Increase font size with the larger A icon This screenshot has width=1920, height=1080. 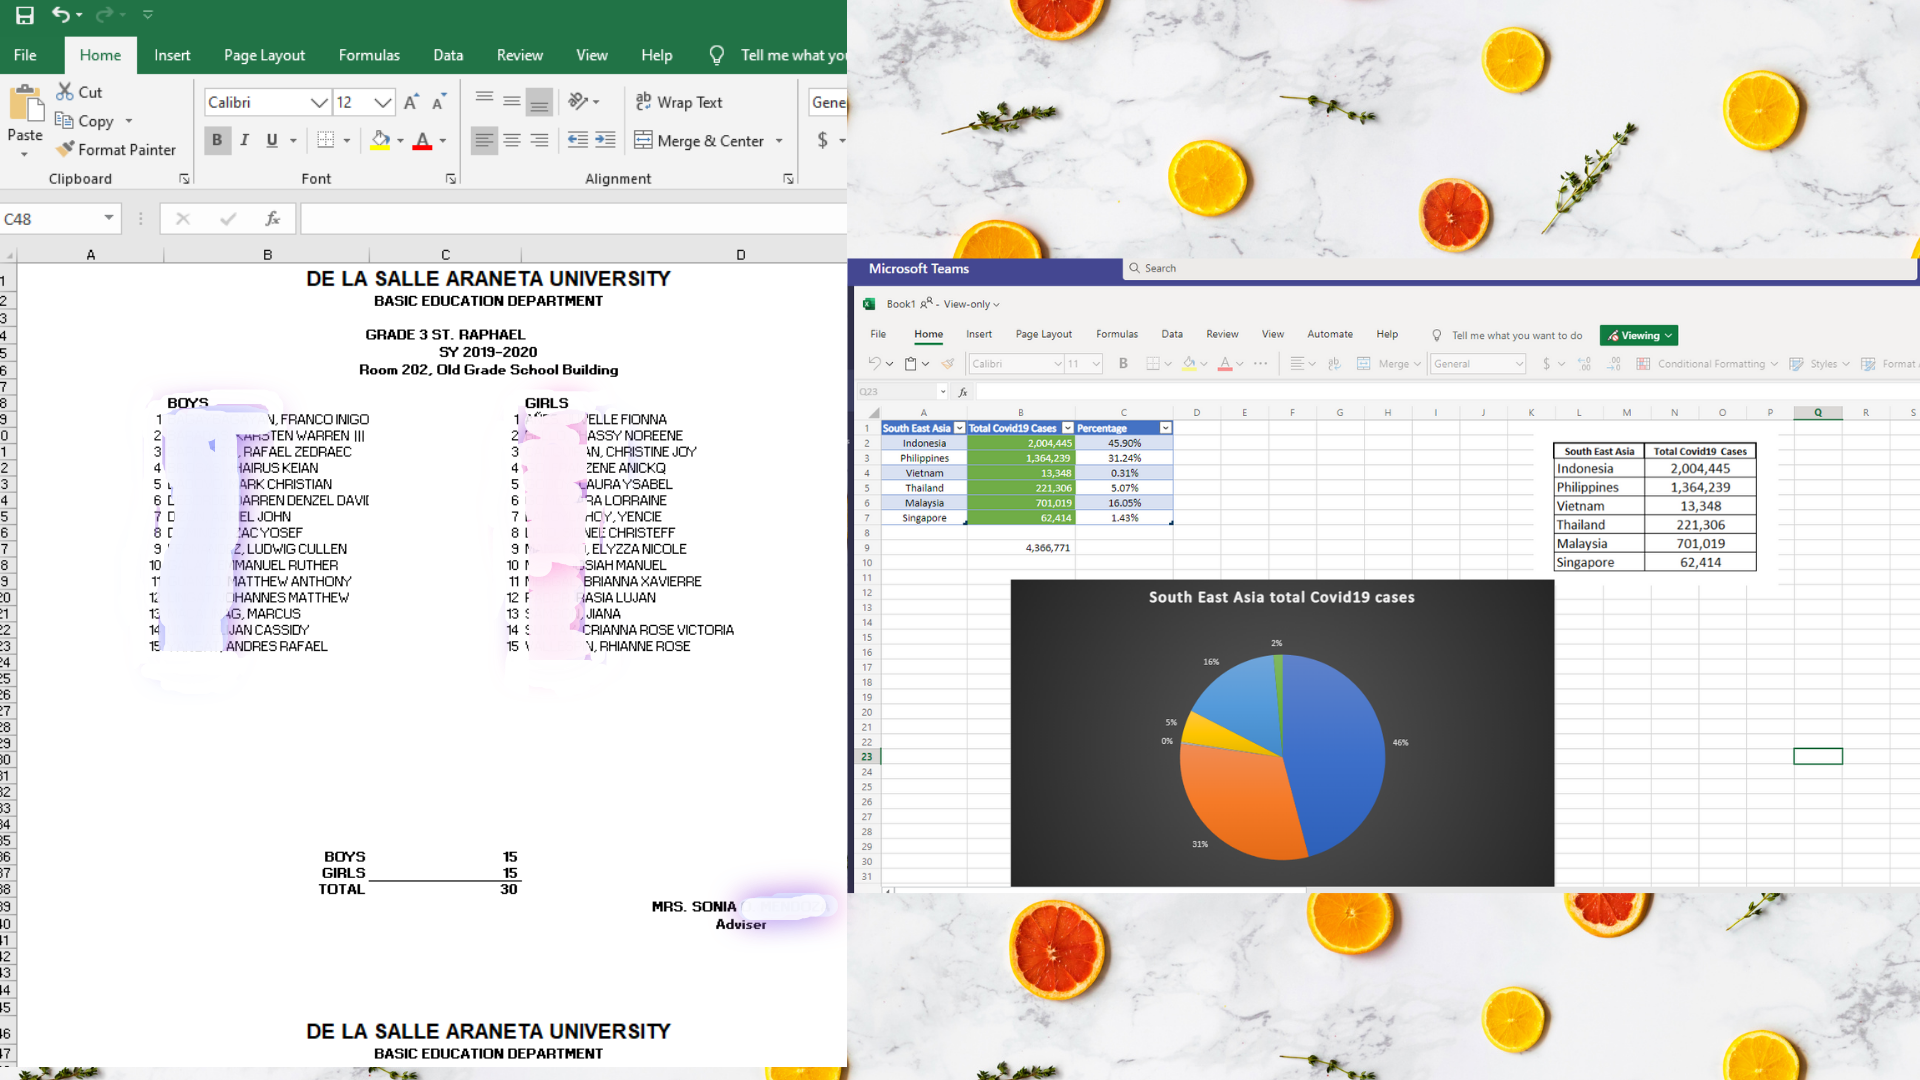coord(411,102)
